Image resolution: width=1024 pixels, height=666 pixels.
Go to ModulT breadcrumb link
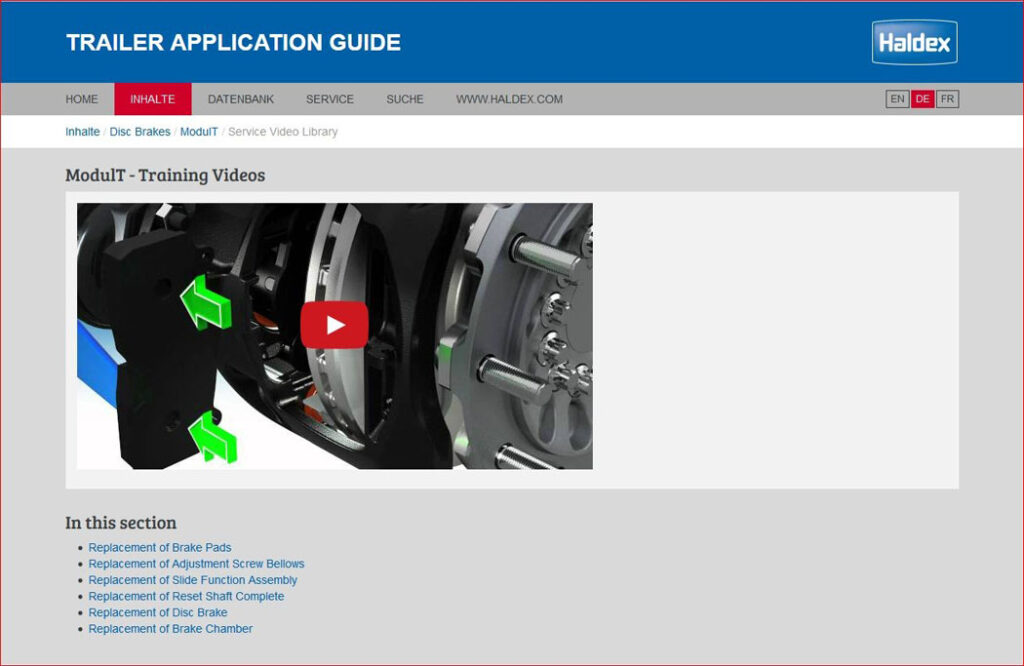click(x=199, y=132)
